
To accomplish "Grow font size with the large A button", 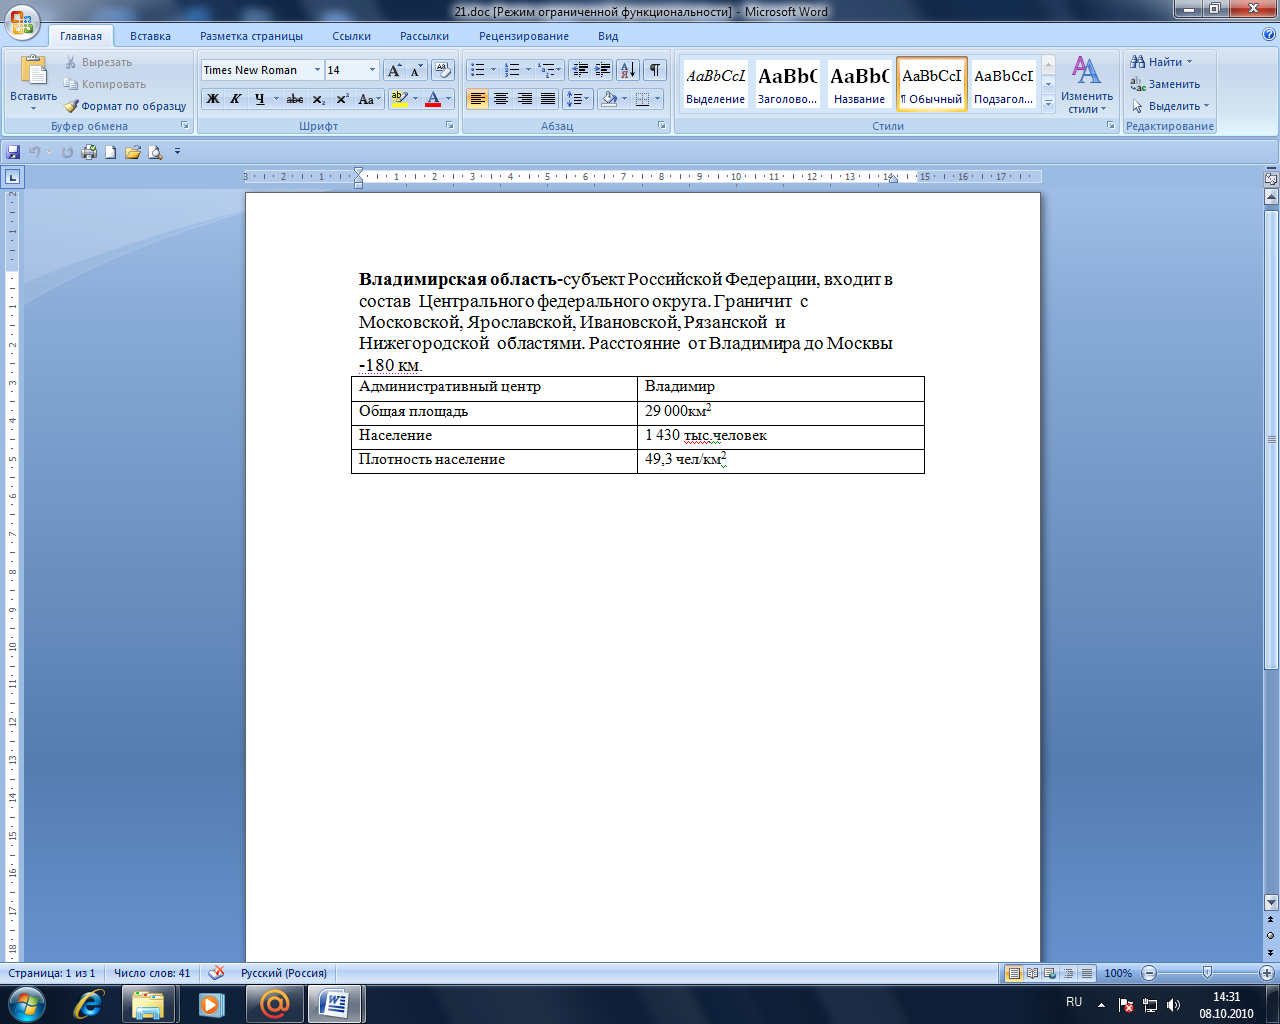I will pos(394,70).
